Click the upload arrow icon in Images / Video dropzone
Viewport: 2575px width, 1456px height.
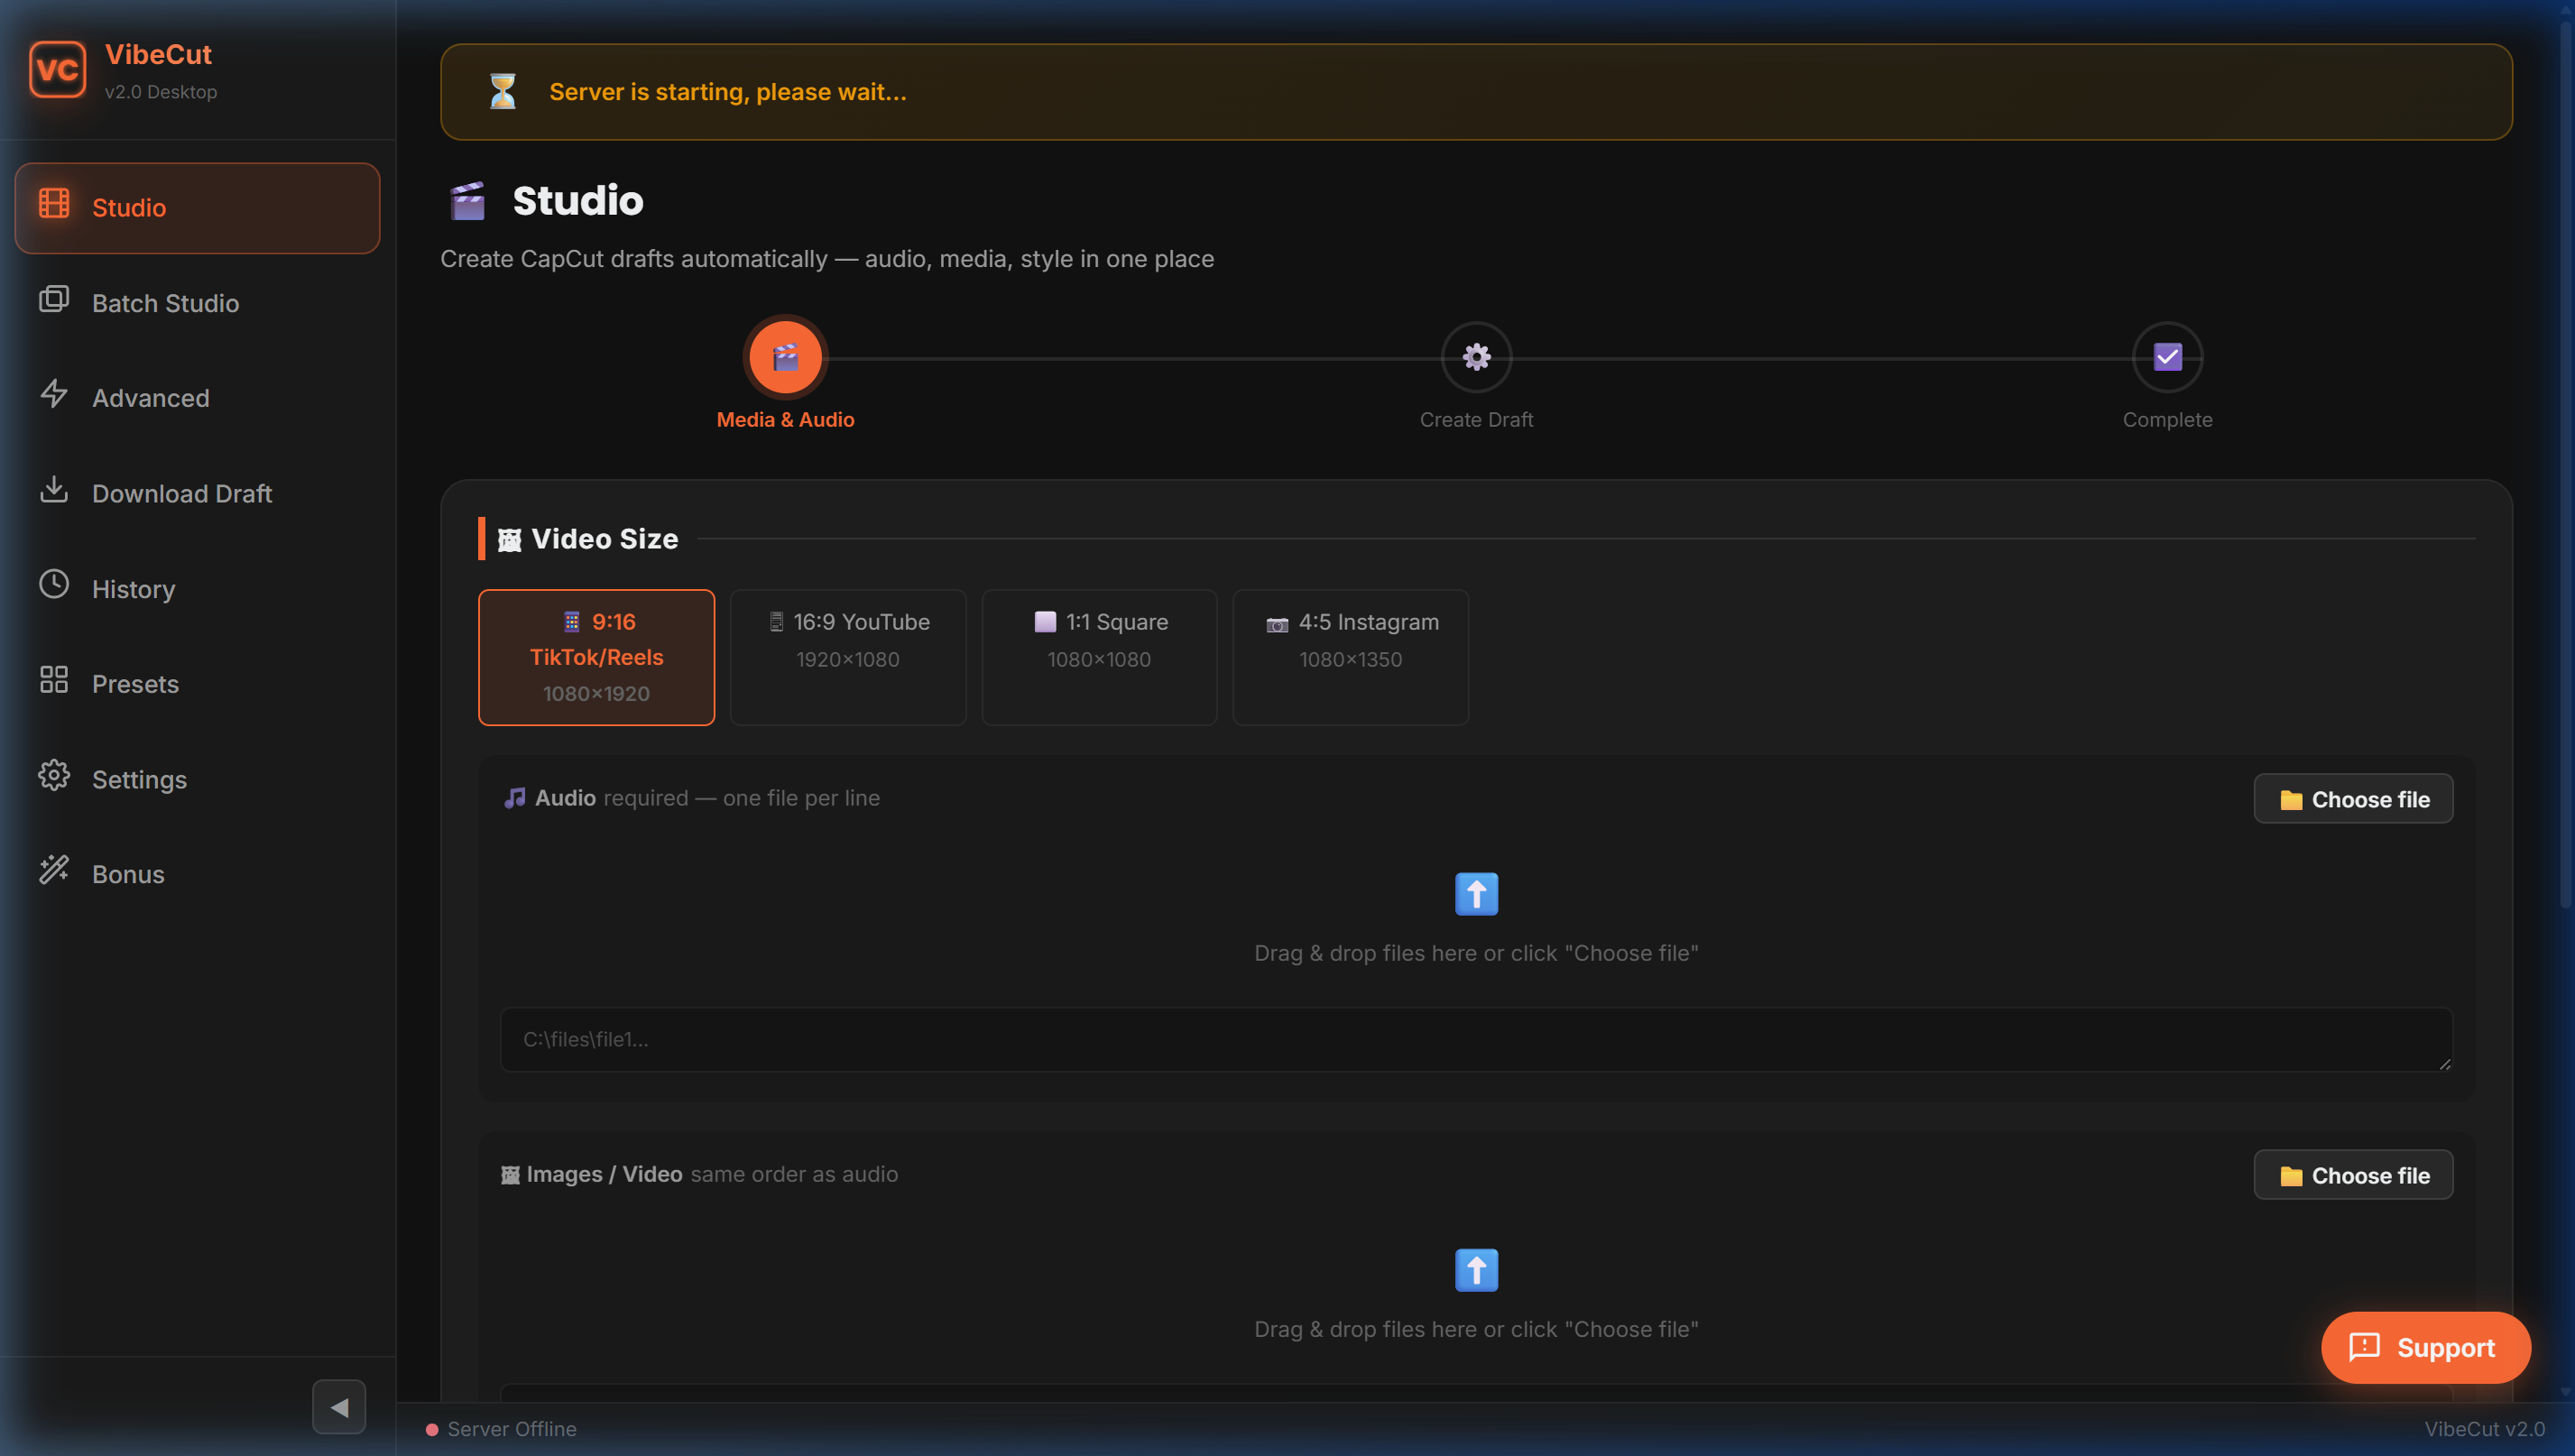pyautogui.click(x=1476, y=1270)
